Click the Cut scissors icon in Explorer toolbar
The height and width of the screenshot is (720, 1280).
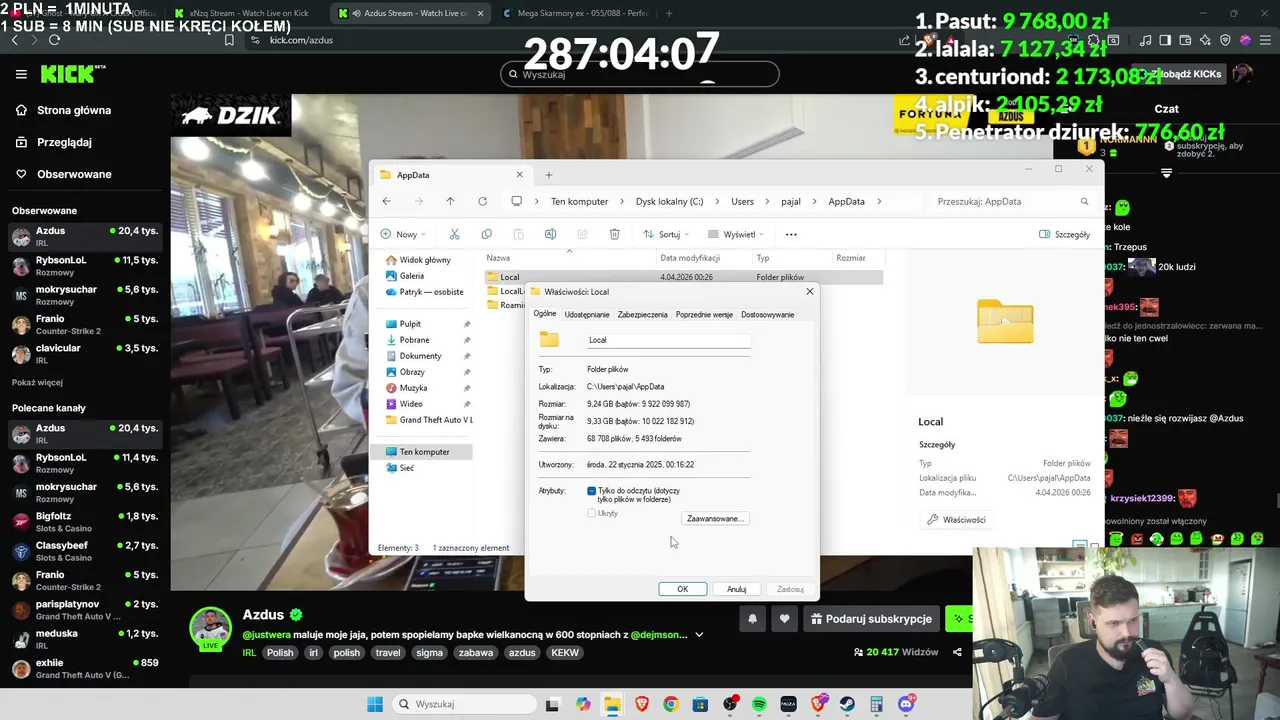pyautogui.click(x=454, y=234)
